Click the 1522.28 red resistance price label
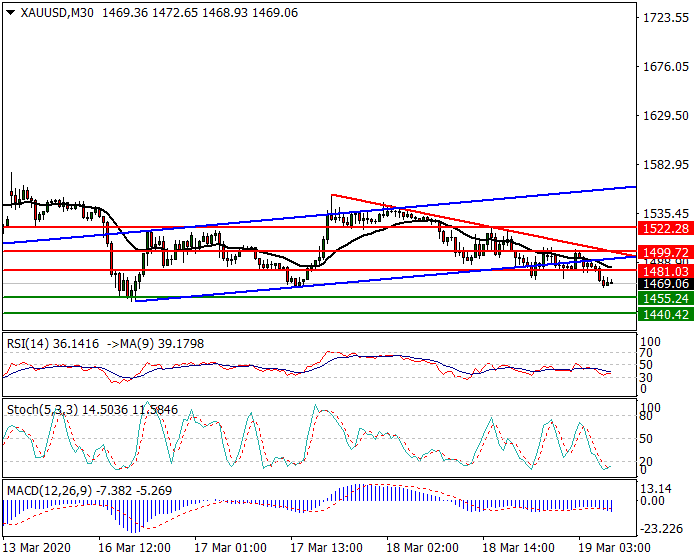Image resolution: width=700 pixels, height=560 pixels. [666, 229]
